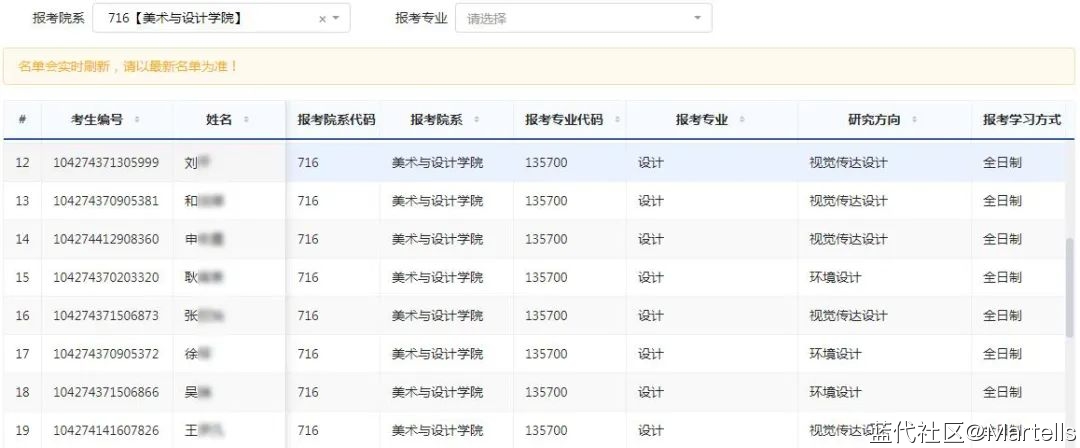
Task: Select candidate number 104274371305999 in row 12
Action: click(x=106, y=163)
